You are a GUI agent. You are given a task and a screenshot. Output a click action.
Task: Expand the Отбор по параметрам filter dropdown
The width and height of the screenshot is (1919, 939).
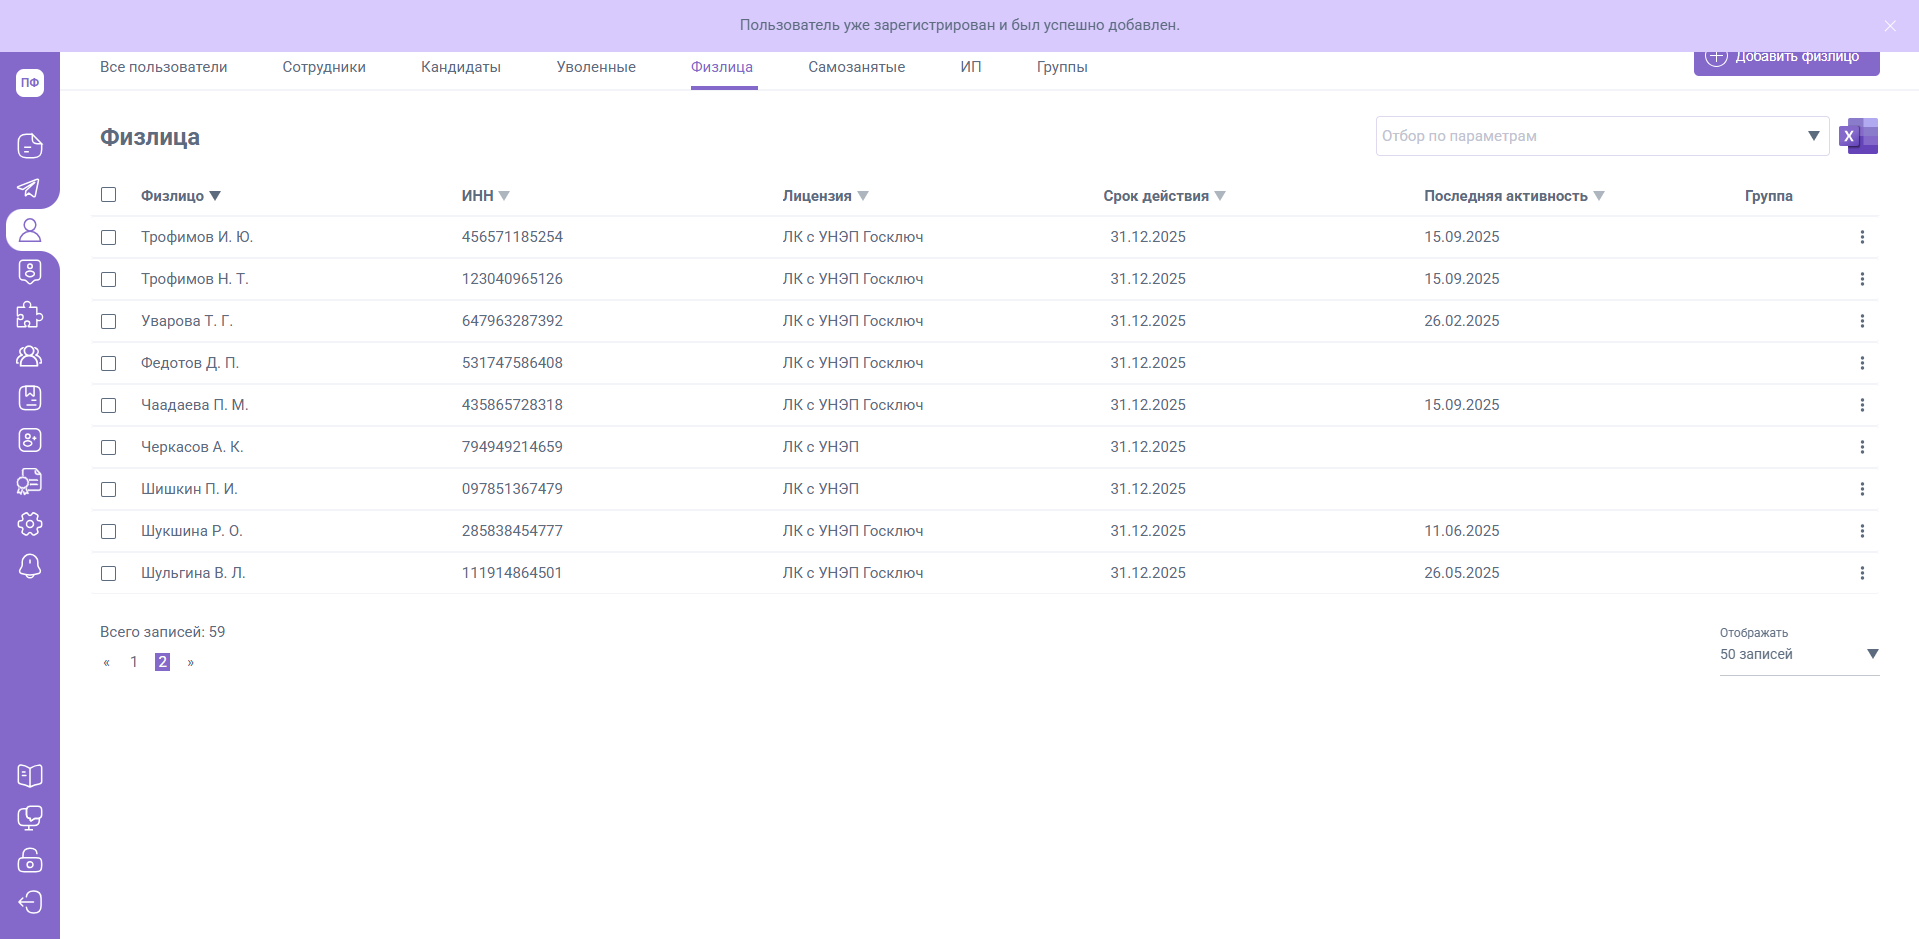1812,136
